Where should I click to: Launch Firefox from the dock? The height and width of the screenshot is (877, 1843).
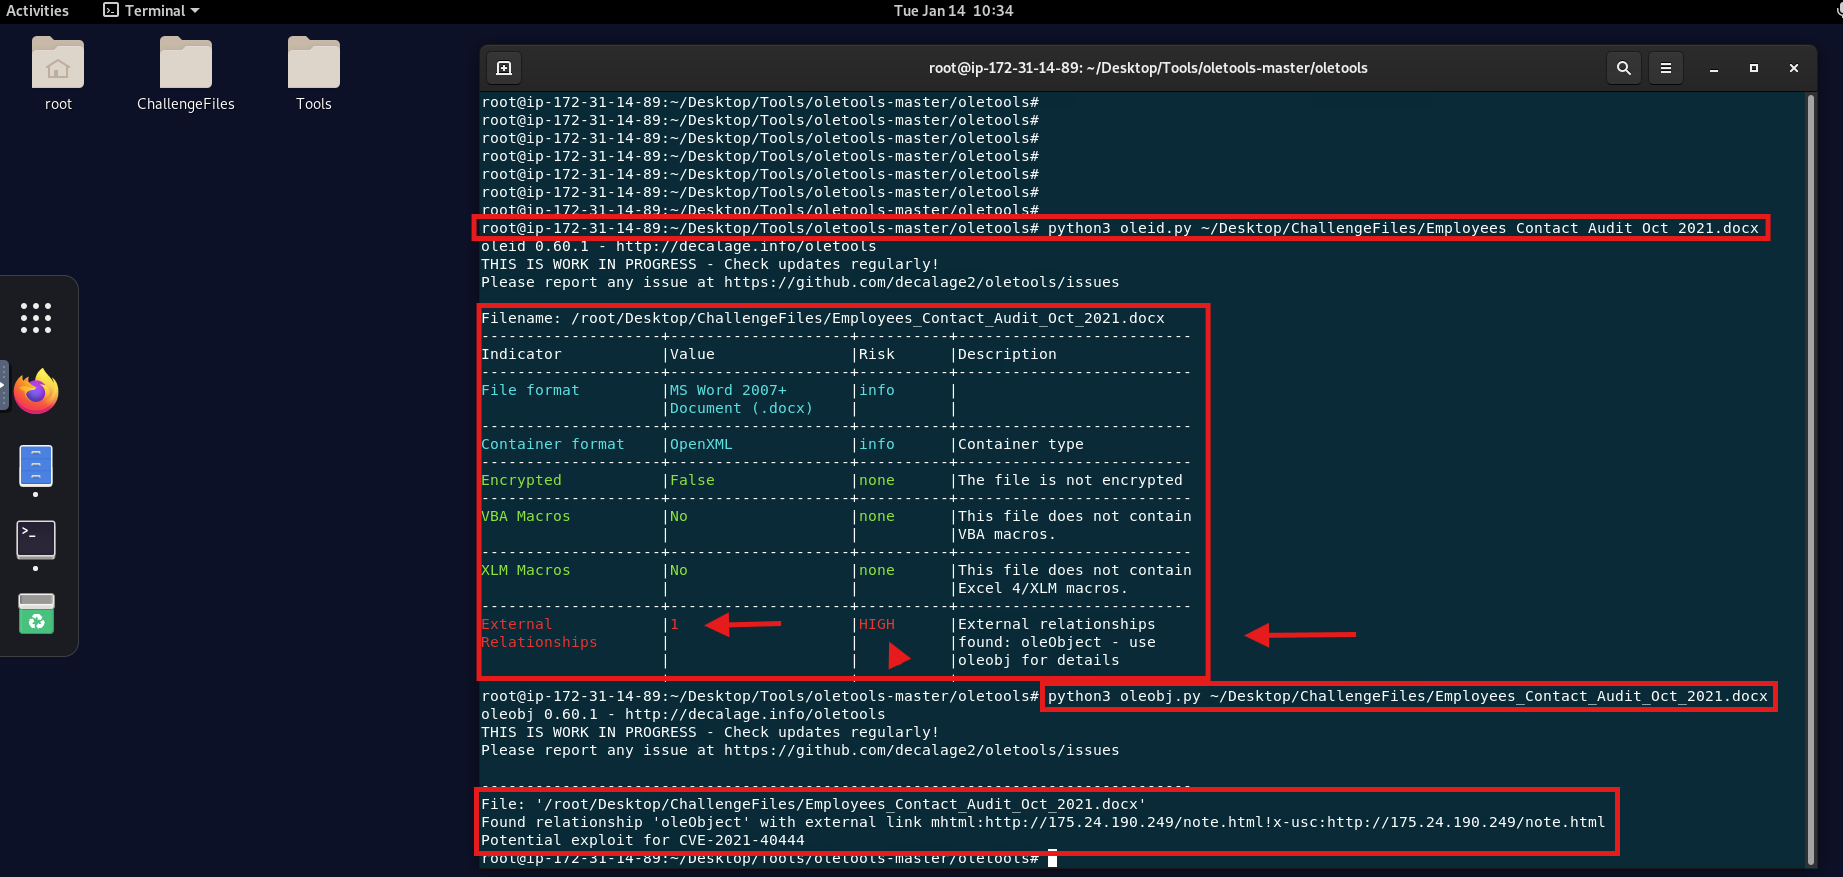pos(36,391)
